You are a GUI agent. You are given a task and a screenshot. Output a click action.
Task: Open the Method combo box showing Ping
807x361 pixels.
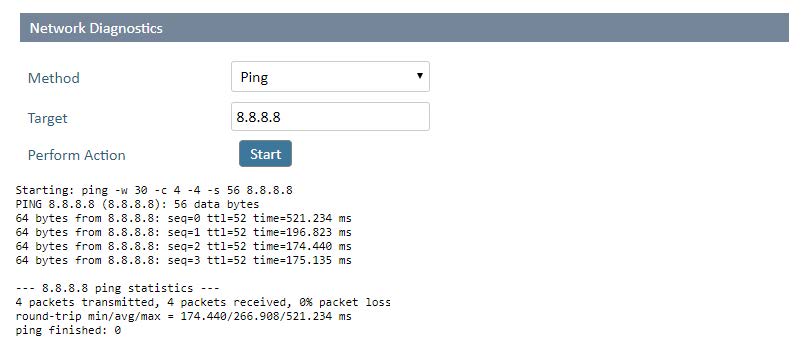coord(330,77)
